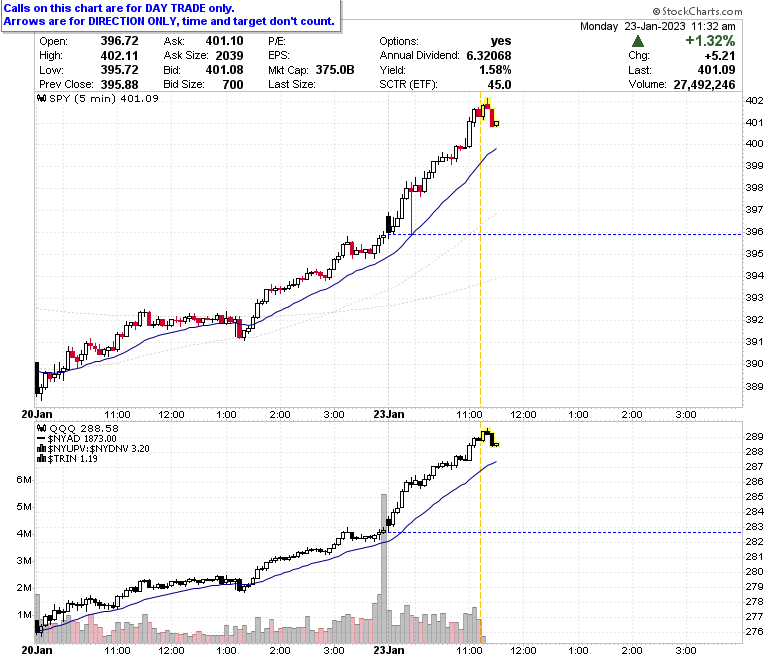Click the tallest gray volume bar in QQQ panel
The width and height of the screenshot is (780, 659).
(384, 568)
